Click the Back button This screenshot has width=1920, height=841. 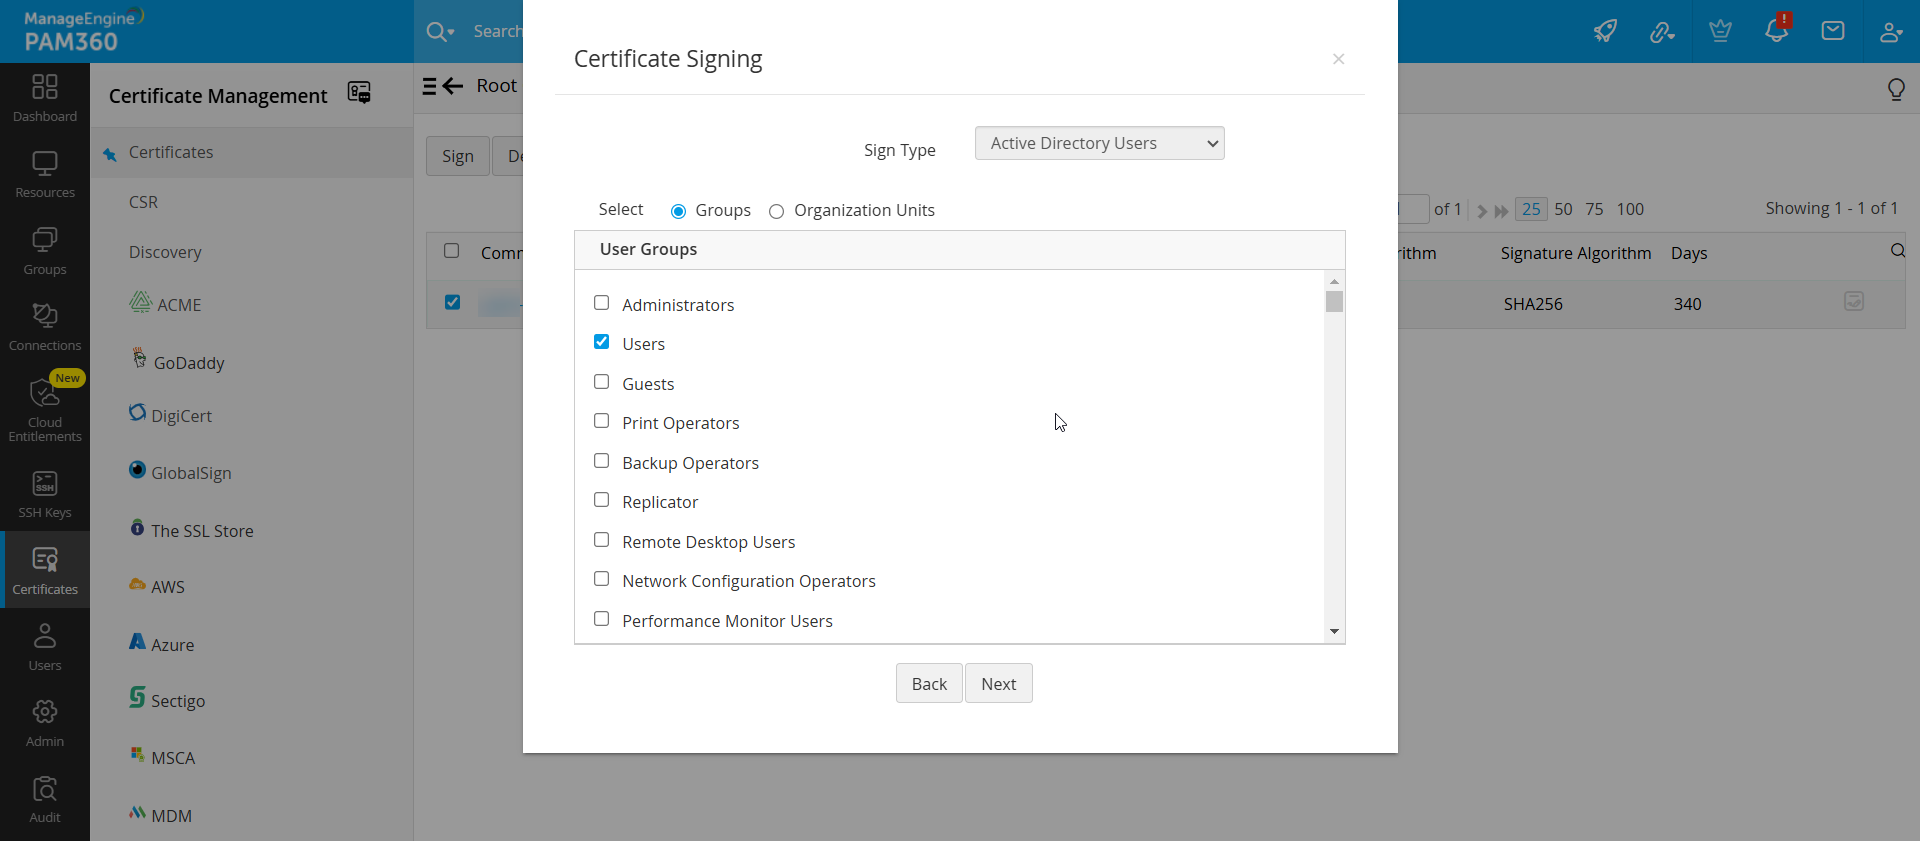click(x=929, y=683)
